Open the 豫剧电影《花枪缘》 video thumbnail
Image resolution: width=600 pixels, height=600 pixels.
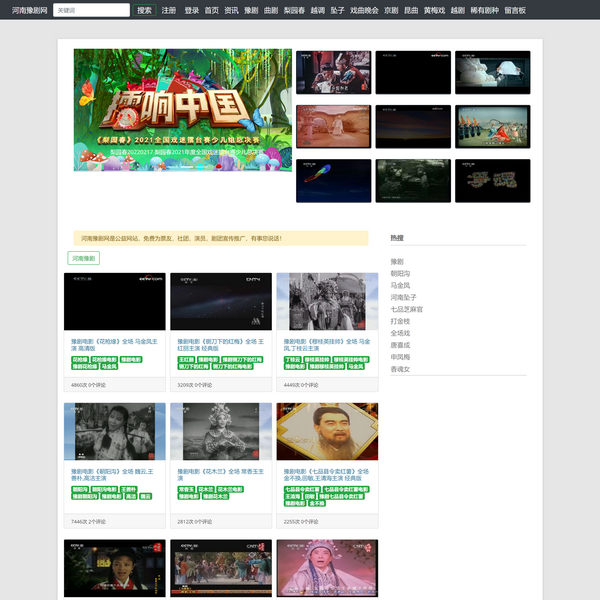(x=115, y=302)
